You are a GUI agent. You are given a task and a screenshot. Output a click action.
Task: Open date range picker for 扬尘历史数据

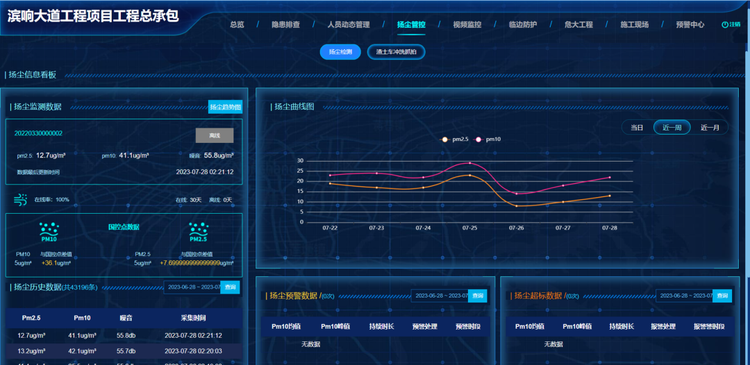coord(192,287)
